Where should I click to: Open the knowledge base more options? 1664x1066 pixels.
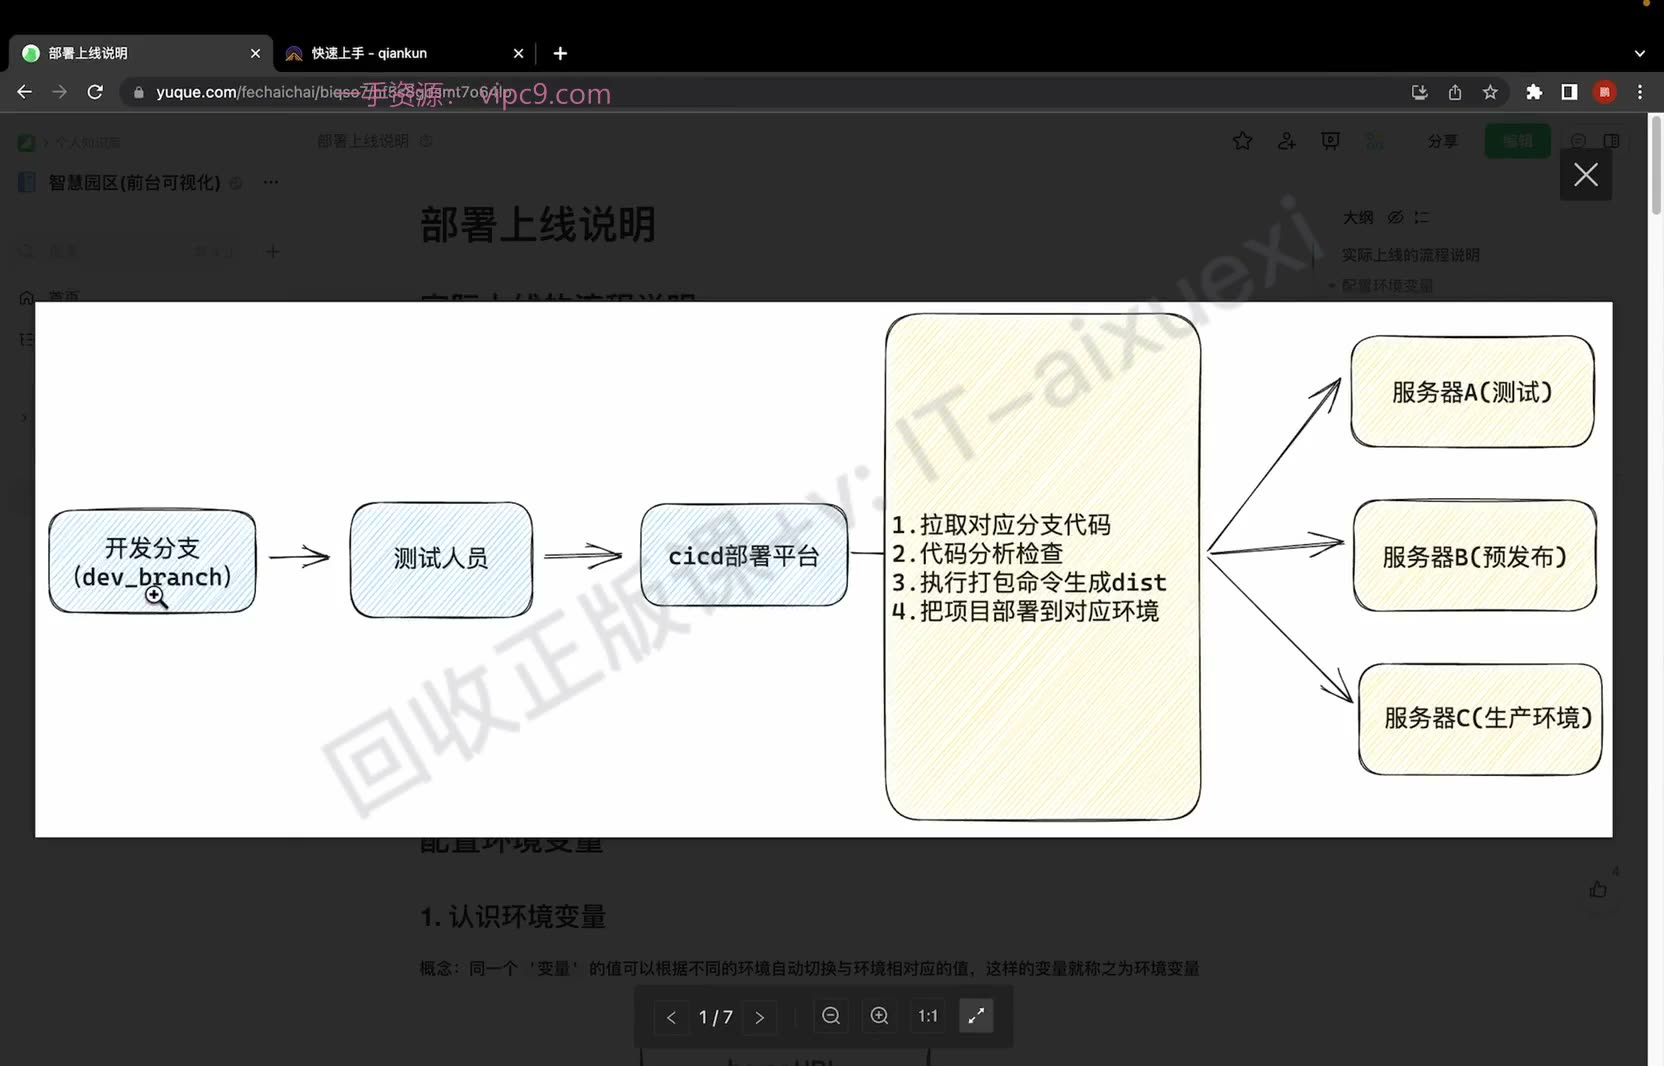click(271, 182)
